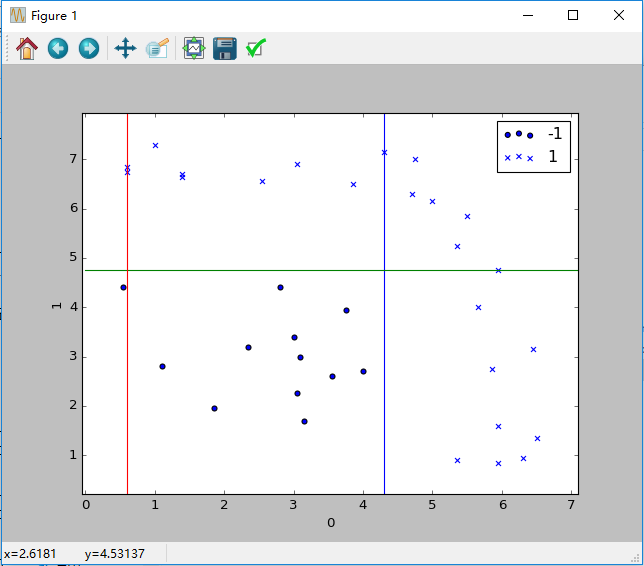
Task: Click the y-axis label 1 beside the plot
Action: tap(57, 306)
